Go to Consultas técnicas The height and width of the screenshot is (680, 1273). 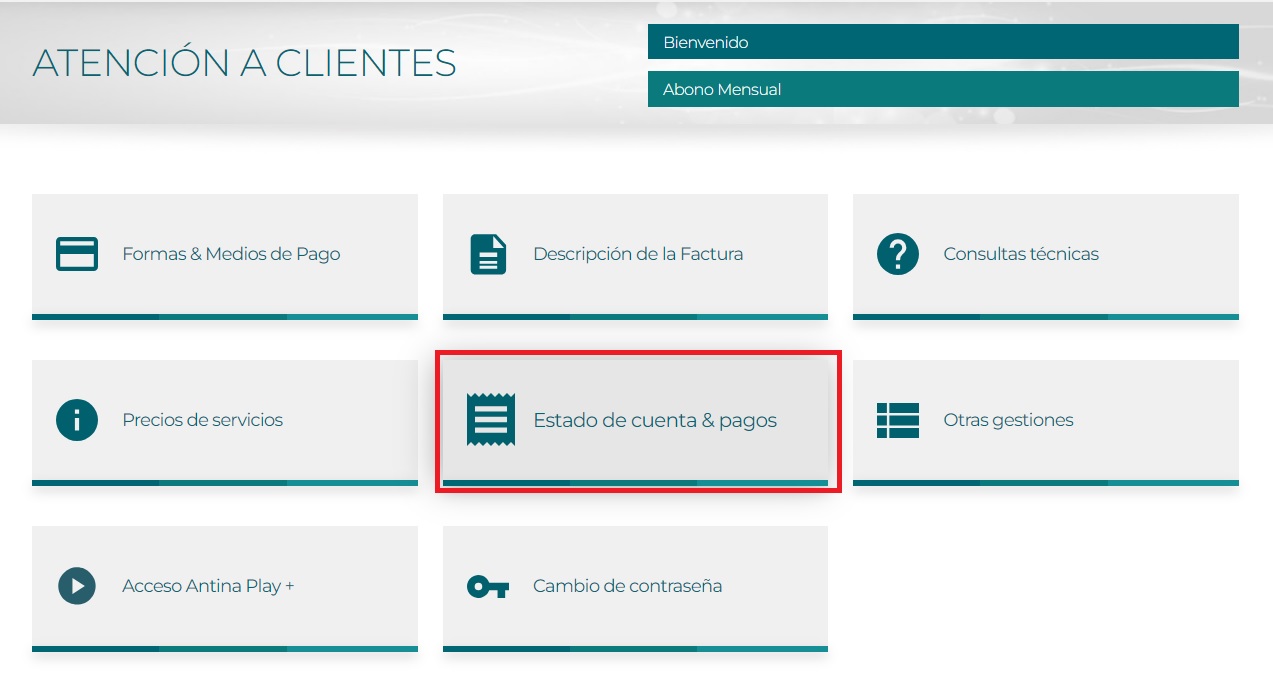pos(1021,254)
